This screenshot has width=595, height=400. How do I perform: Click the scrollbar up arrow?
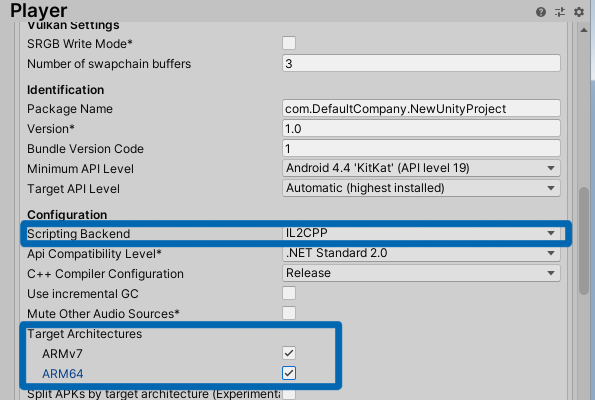[x=584, y=30]
